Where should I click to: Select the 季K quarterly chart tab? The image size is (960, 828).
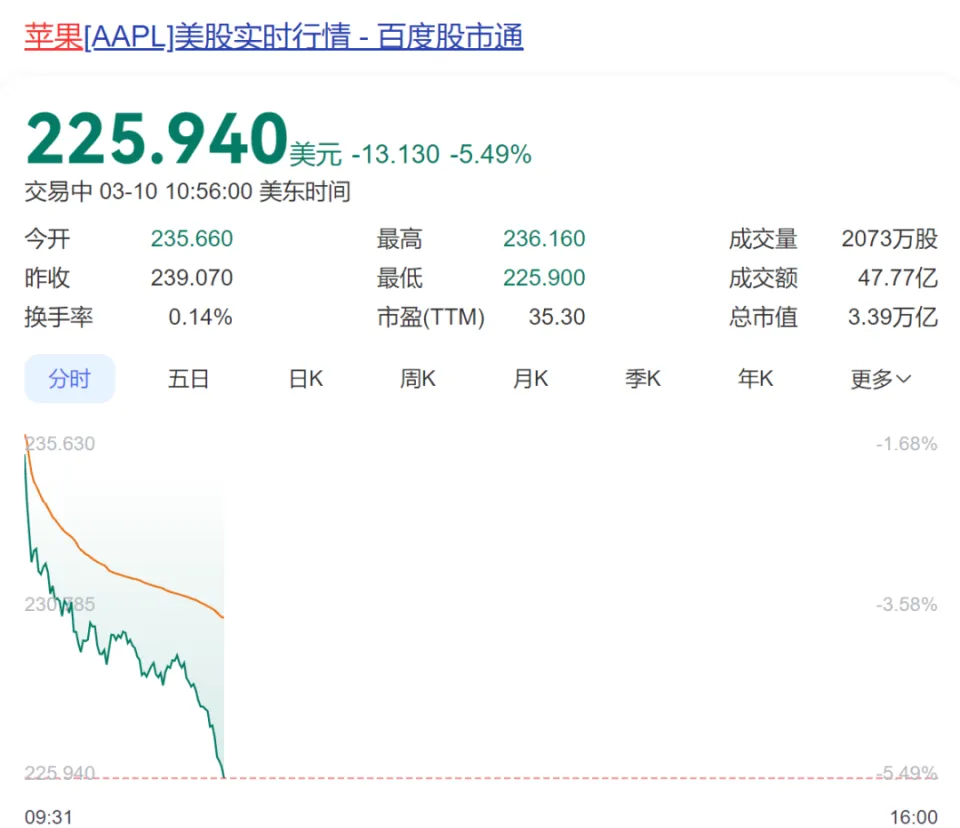tap(643, 379)
